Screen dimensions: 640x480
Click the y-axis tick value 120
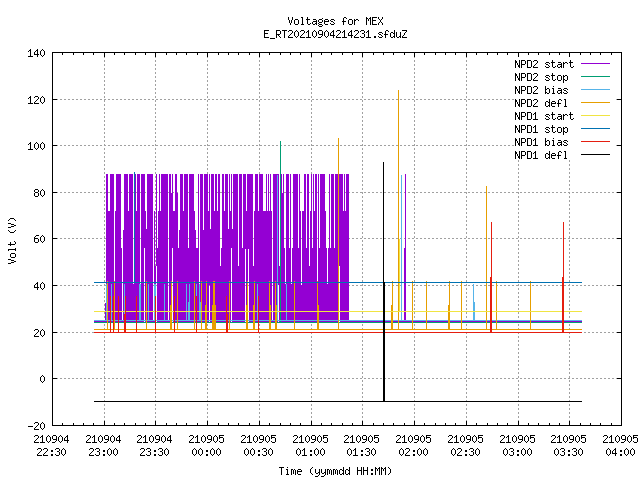[x=36, y=100]
